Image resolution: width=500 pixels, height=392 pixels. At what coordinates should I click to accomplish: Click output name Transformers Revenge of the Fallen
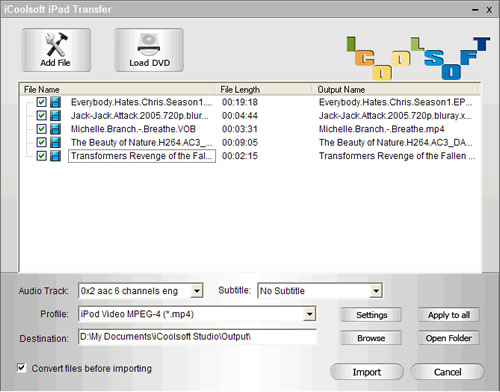pos(397,156)
